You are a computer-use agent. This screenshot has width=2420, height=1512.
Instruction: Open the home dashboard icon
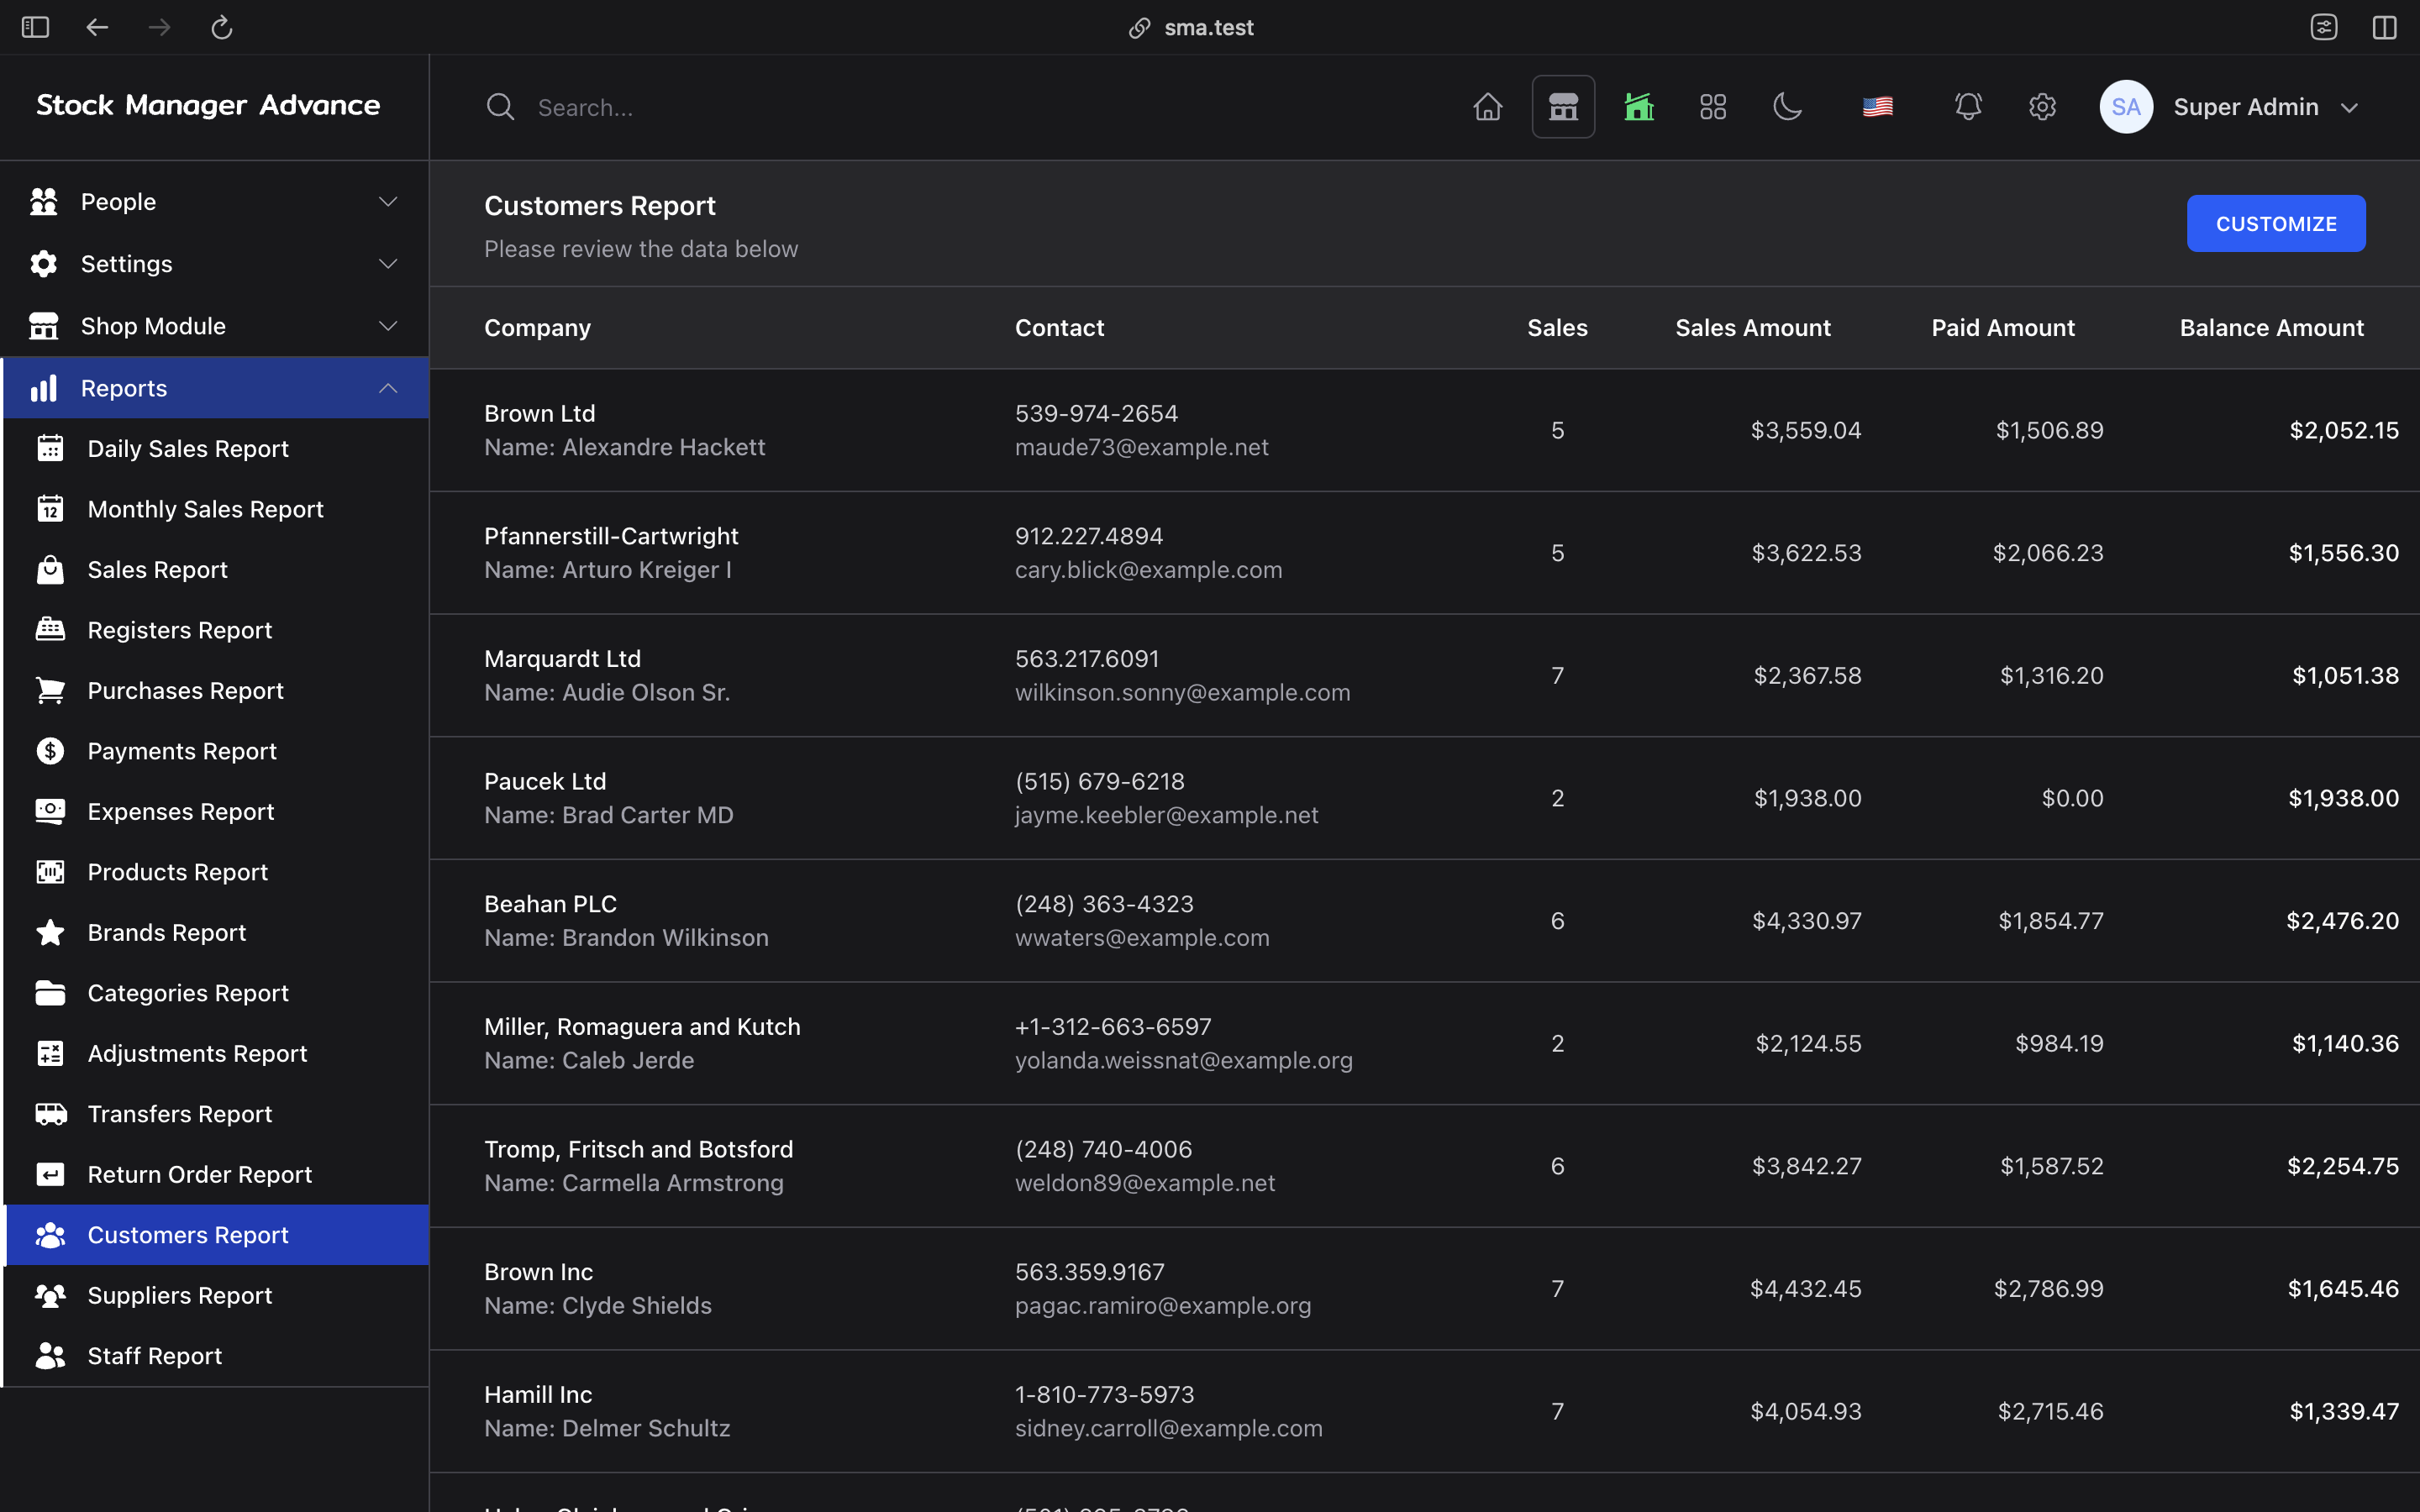pyautogui.click(x=1488, y=107)
